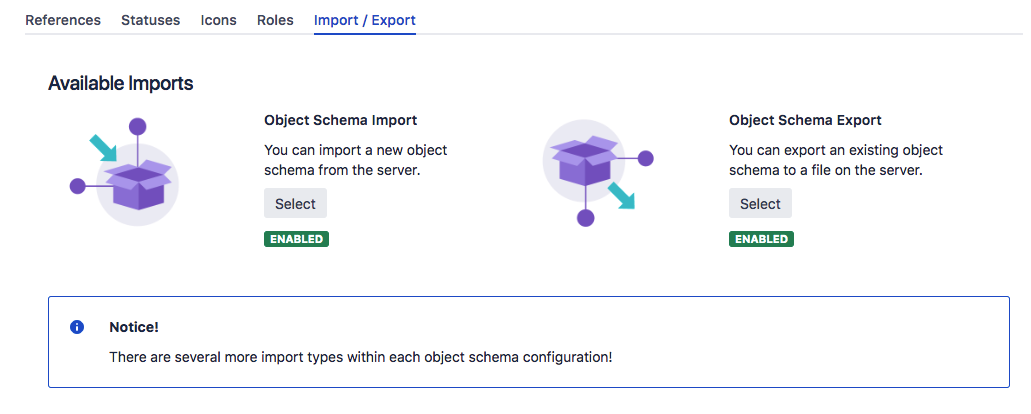This screenshot has height=414, width=1031.
Task: Click the ENABLED badge under Object Schema Export
Action: click(x=761, y=239)
